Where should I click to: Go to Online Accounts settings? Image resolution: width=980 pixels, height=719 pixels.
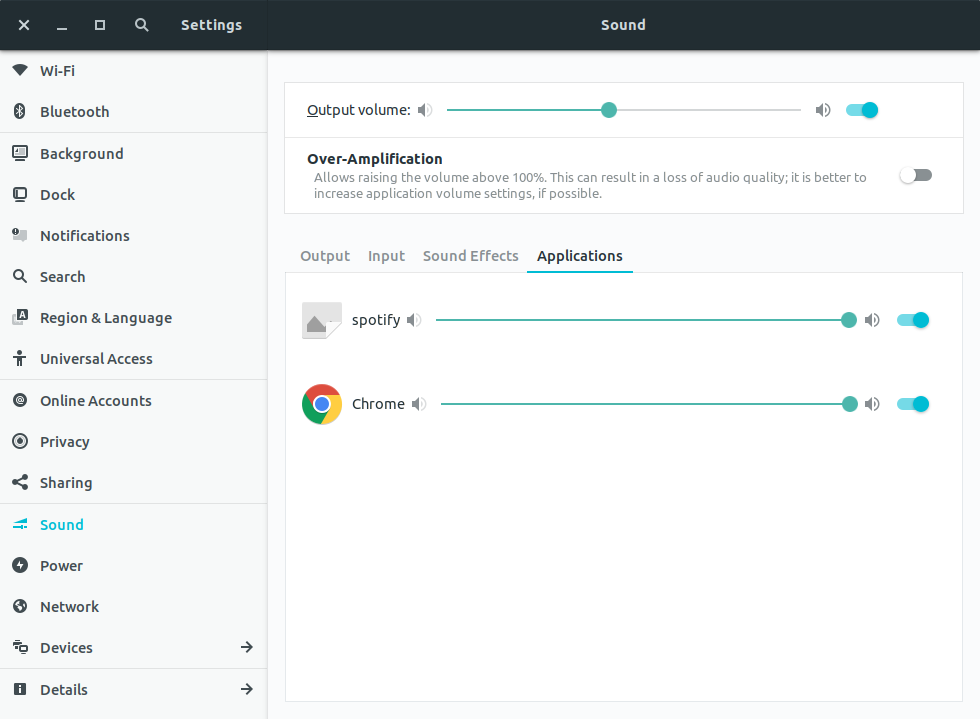point(134,401)
